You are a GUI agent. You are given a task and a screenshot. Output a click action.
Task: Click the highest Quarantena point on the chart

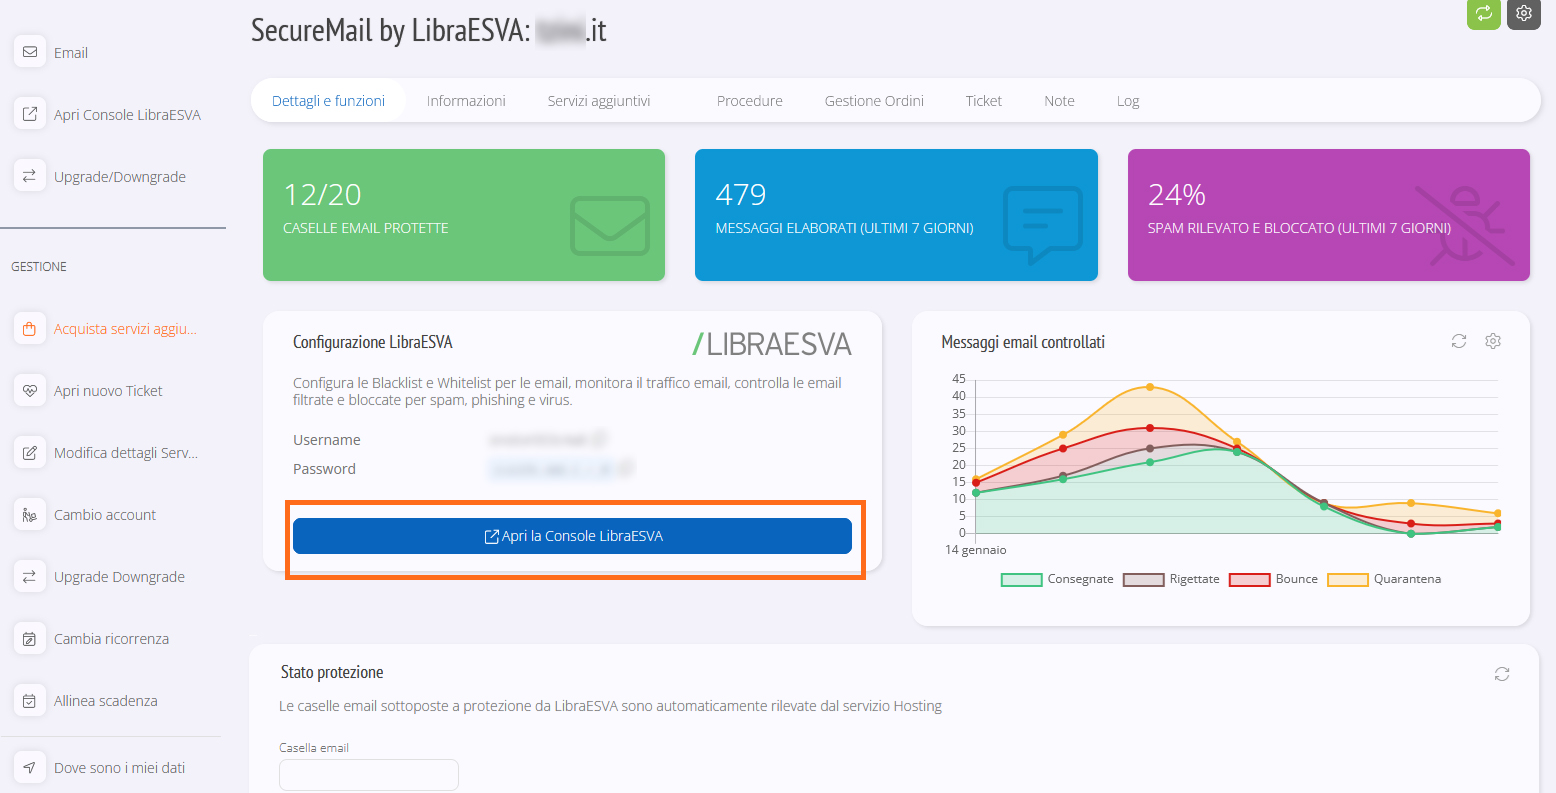1150,387
